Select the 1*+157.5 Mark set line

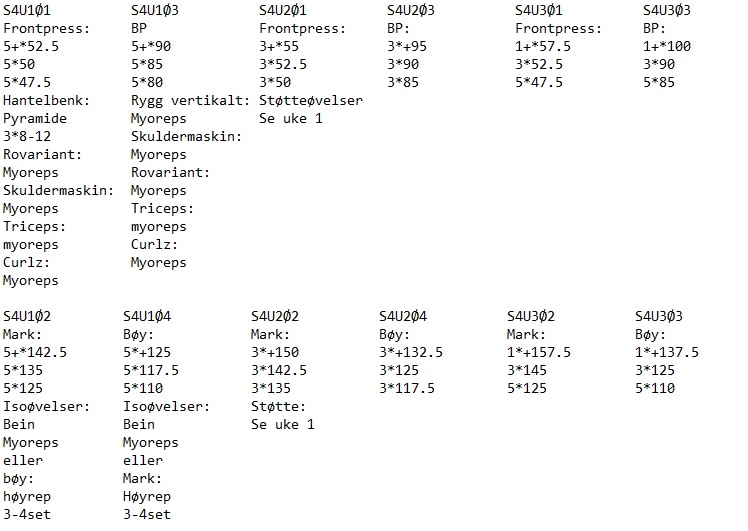tap(539, 353)
